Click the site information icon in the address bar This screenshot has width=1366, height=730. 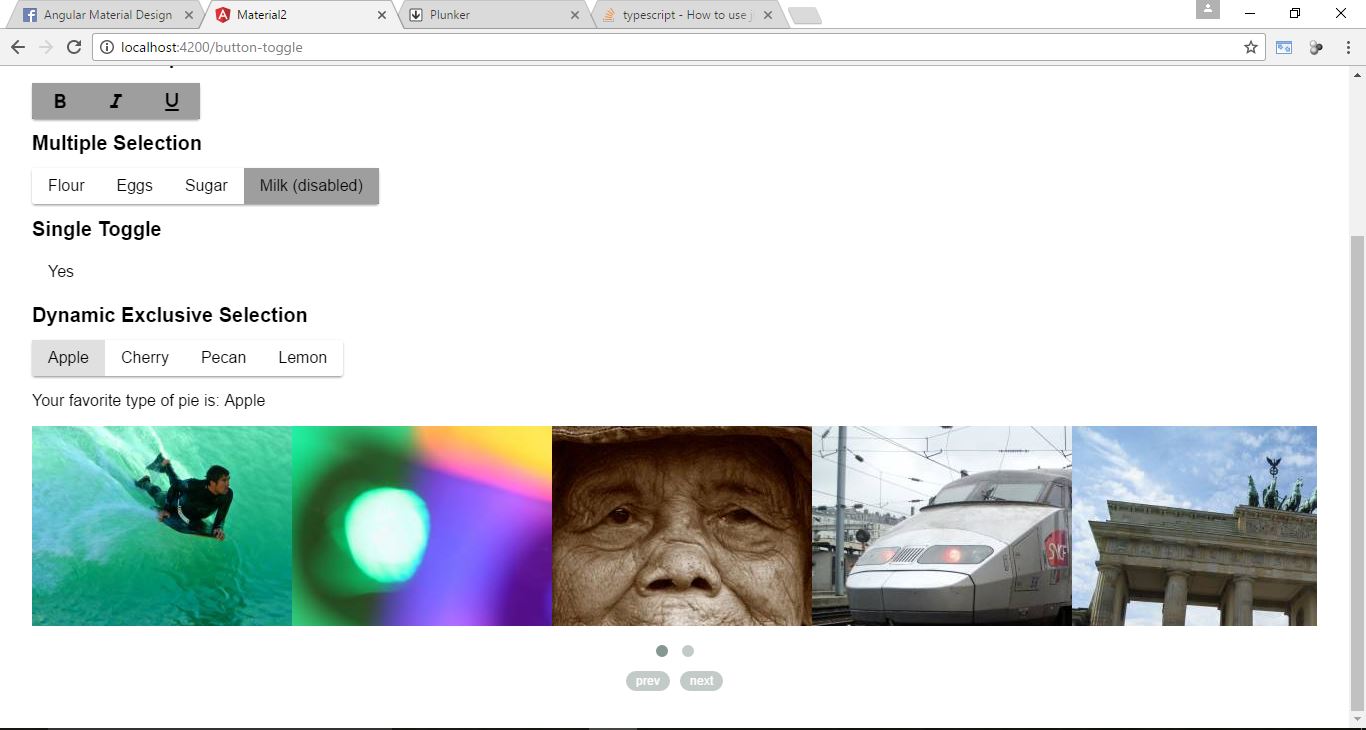tap(106, 46)
